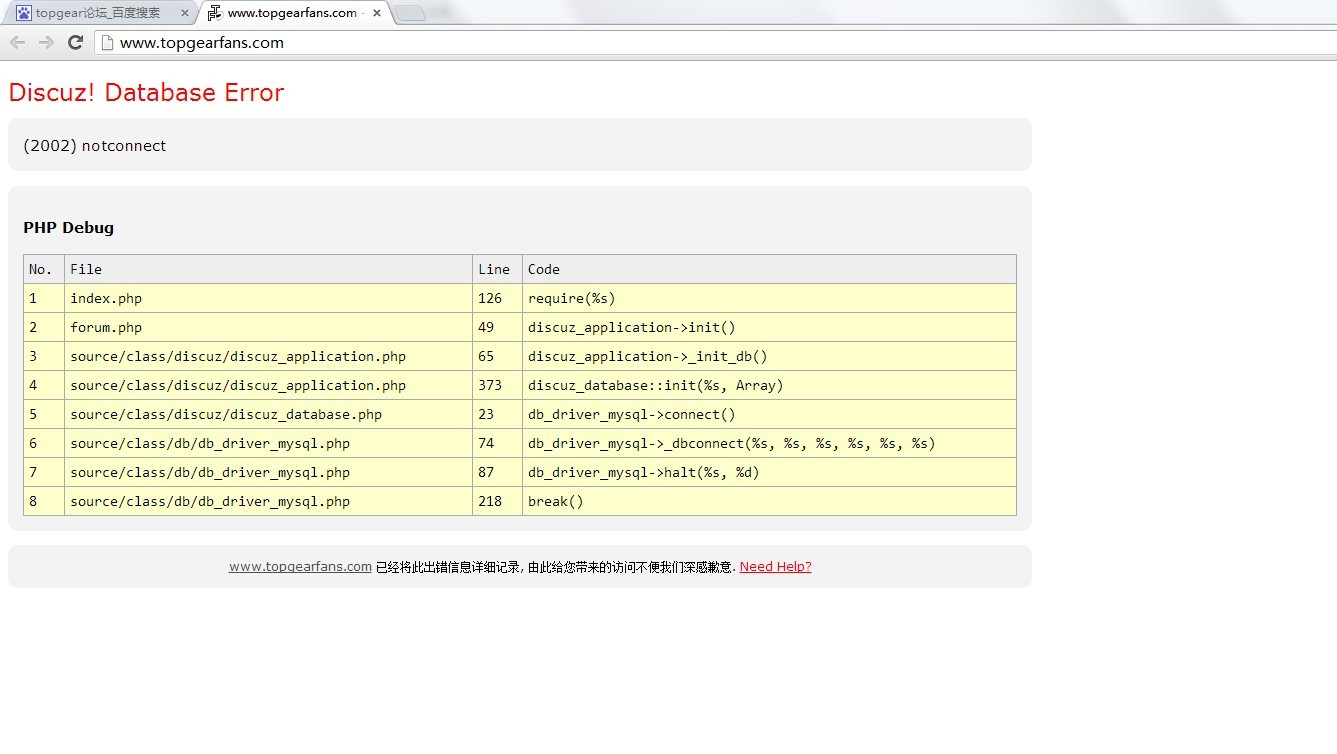Focus the address bar showing www.topgearfans.com
1337x754 pixels.
715,42
